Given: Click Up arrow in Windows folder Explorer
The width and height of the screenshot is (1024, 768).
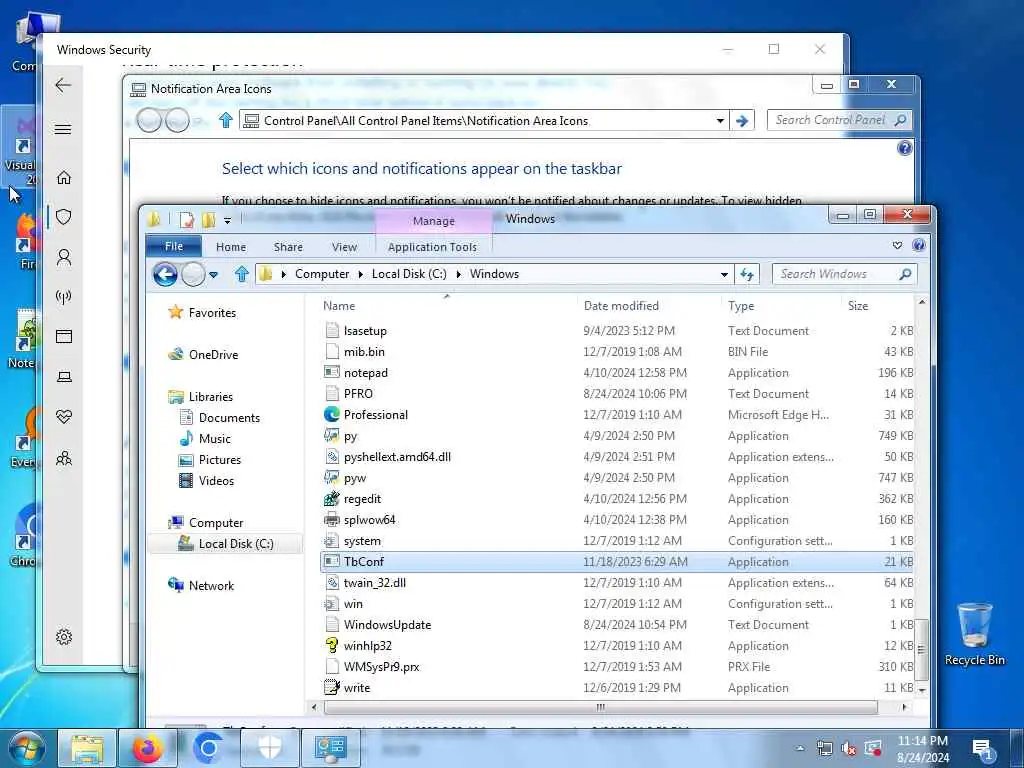Looking at the screenshot, I should click(242, 274).
